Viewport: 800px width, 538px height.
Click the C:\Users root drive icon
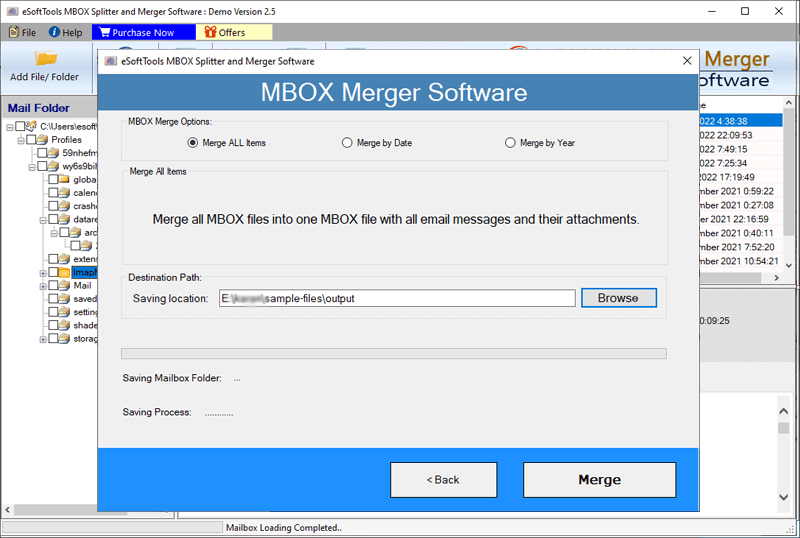[x=32, y=126]
